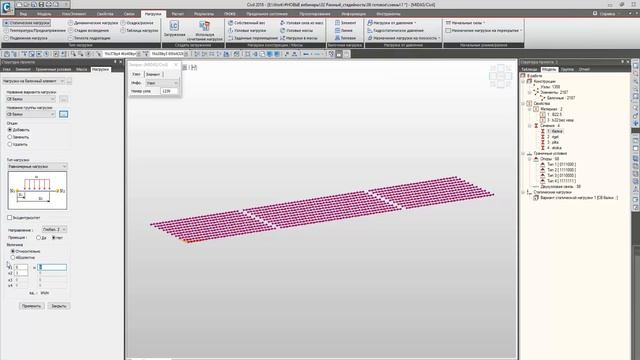The width and height of the screenshot is (640, 360).
Task: Click the browse button beside load group
Action: 64,114
